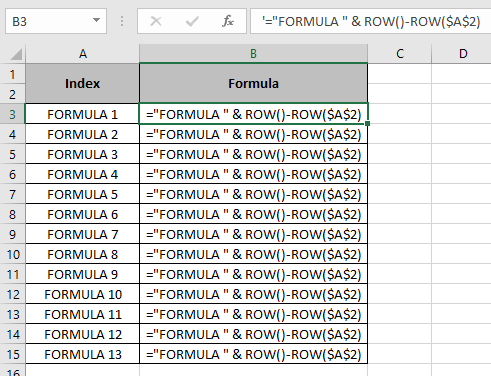This screenshot has height=376, width=491.
Task: Select column D header
Action: coord(463,54)
